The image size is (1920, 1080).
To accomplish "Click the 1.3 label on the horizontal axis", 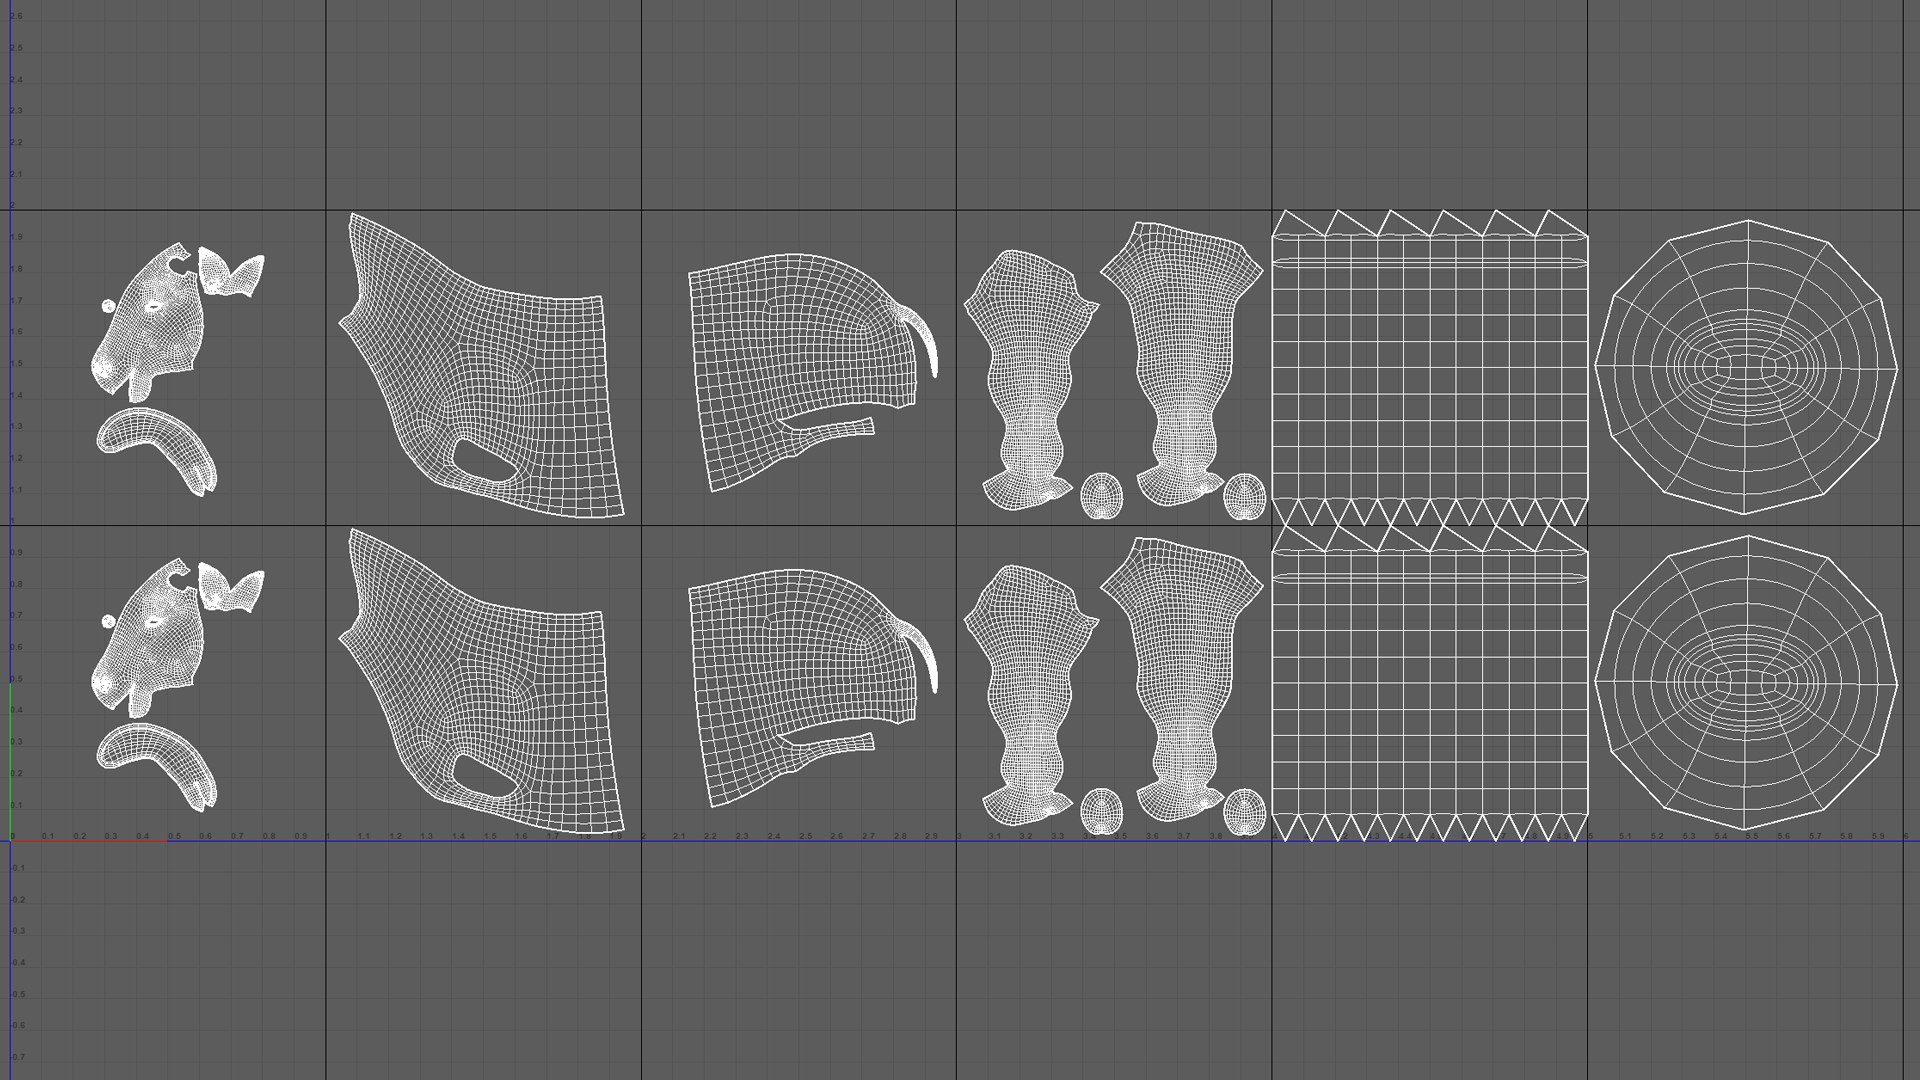I will click(426, 836).
